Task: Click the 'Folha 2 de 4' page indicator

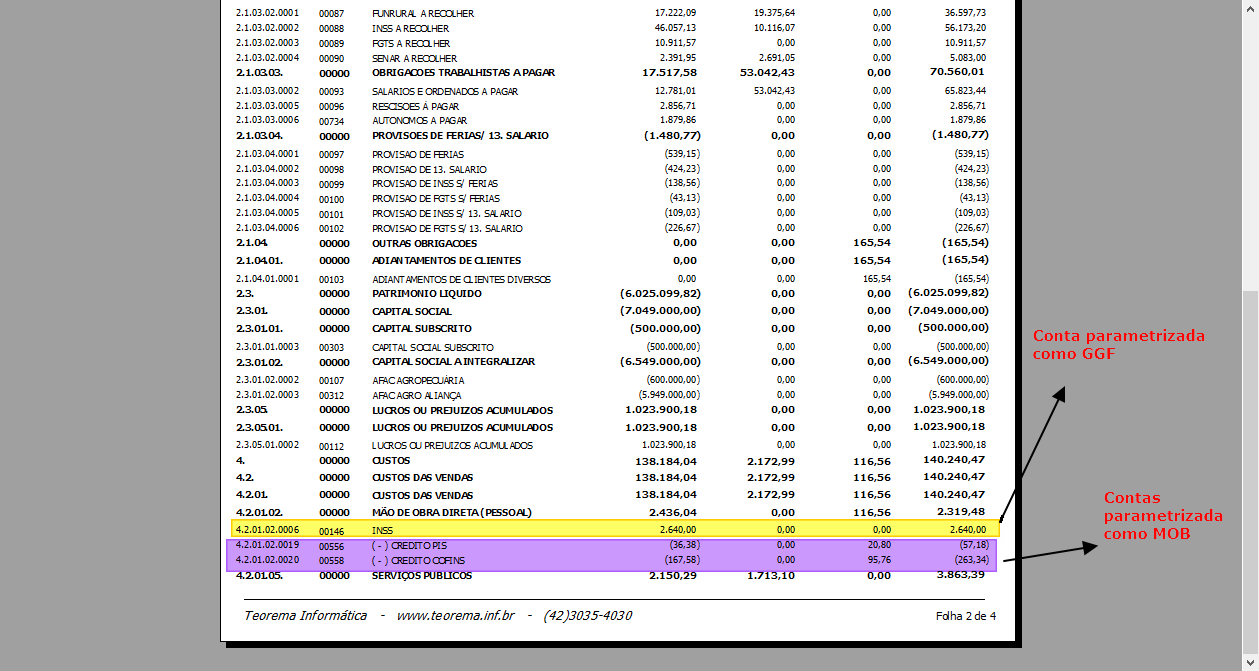Action: (x=966, y=616)
